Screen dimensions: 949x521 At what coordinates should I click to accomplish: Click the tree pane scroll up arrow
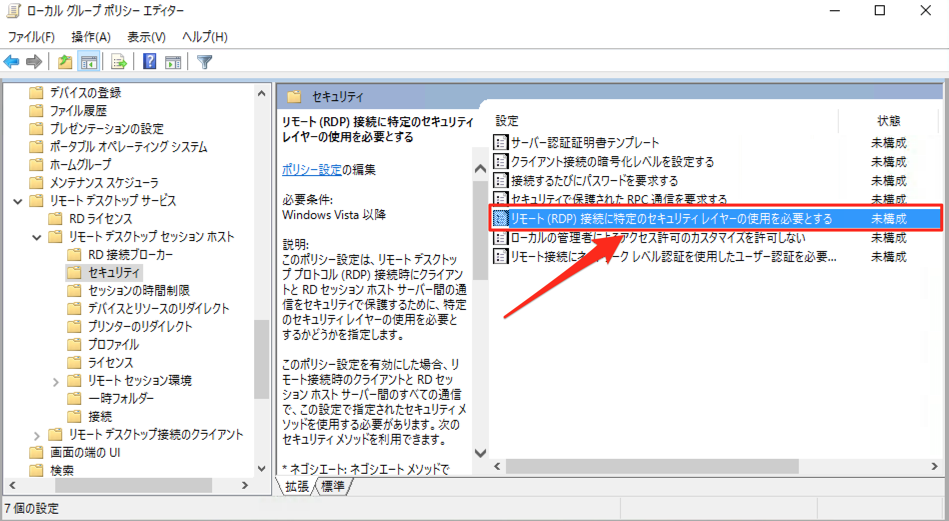(x=261, y=93)
